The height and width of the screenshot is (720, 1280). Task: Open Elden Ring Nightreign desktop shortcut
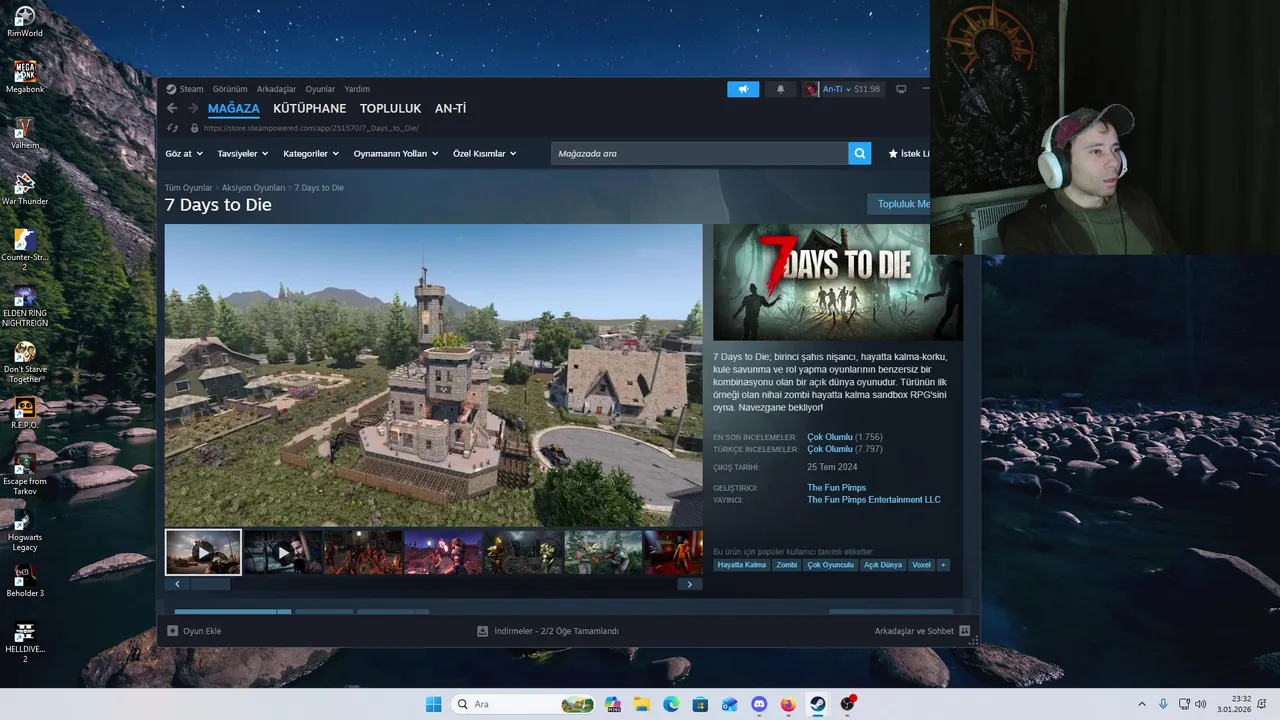point(25,305)
